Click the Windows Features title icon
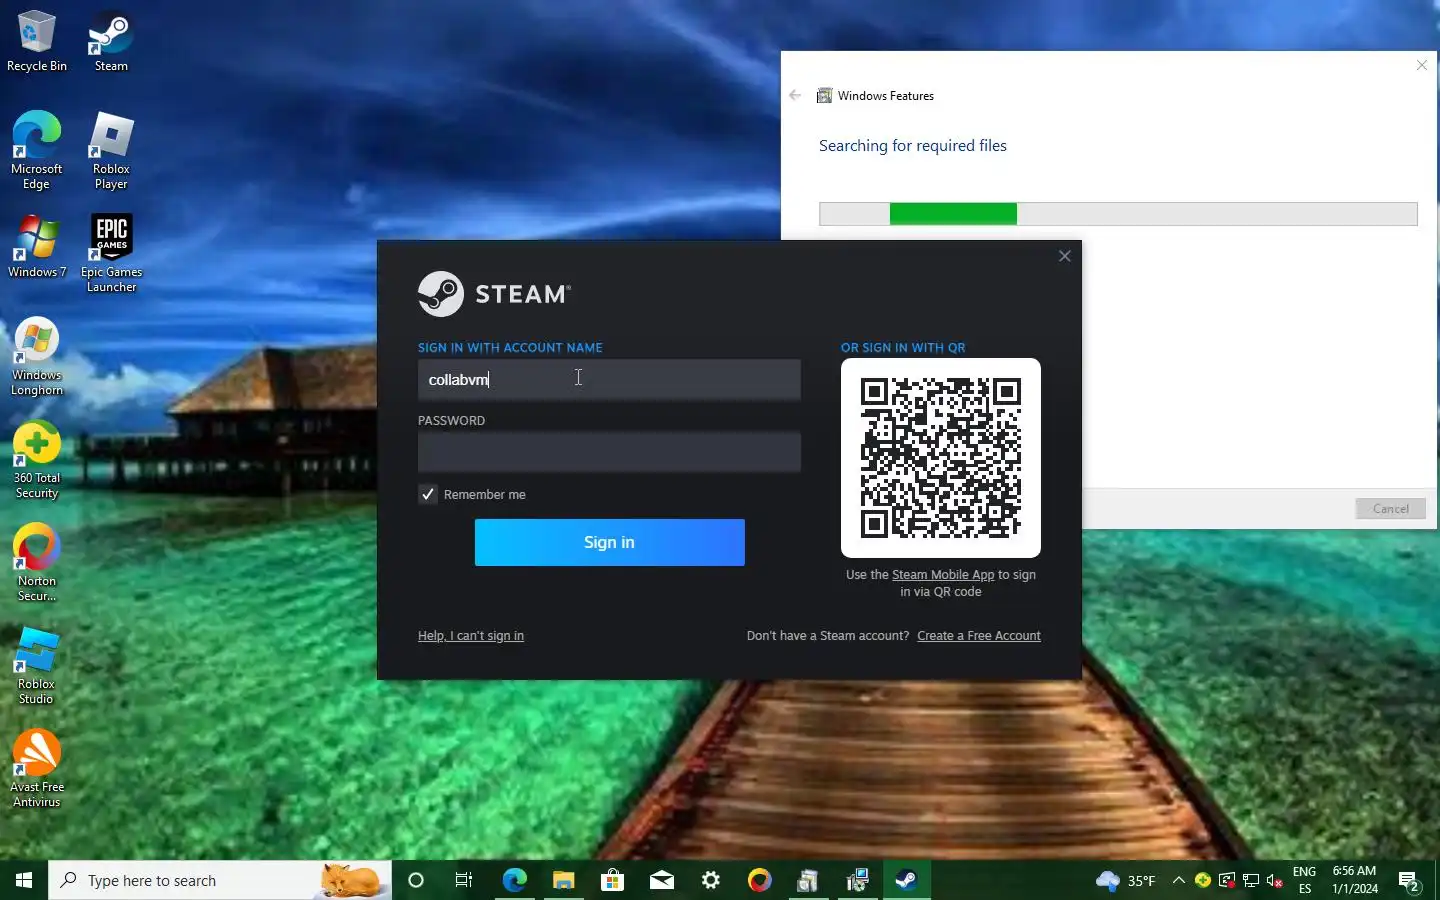The width and height of the screenshot is (1440, 900). 825,96
